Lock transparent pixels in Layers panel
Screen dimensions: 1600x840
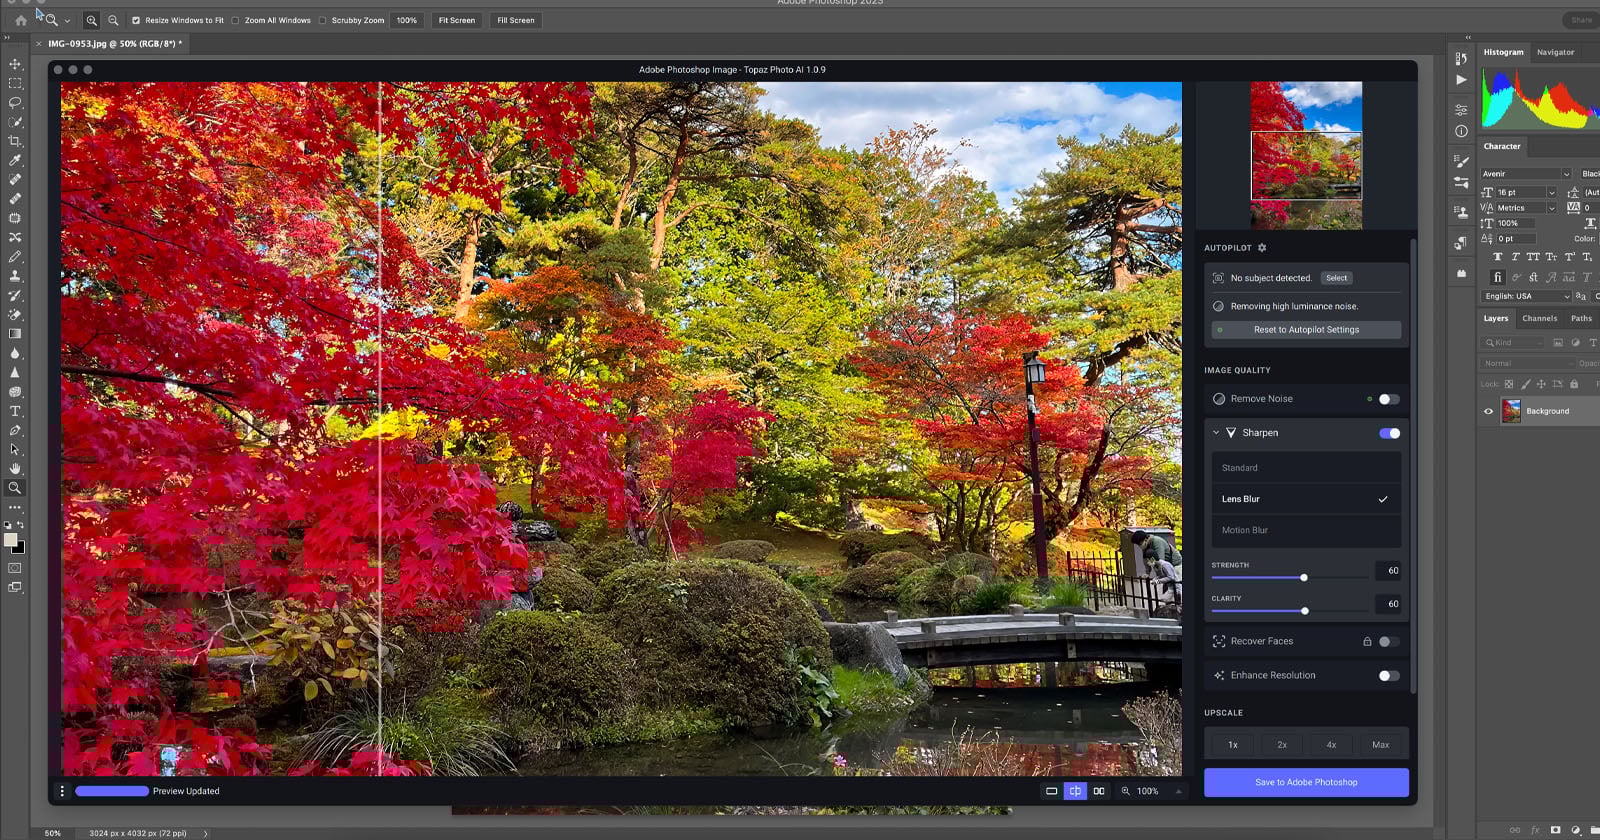1509,384
